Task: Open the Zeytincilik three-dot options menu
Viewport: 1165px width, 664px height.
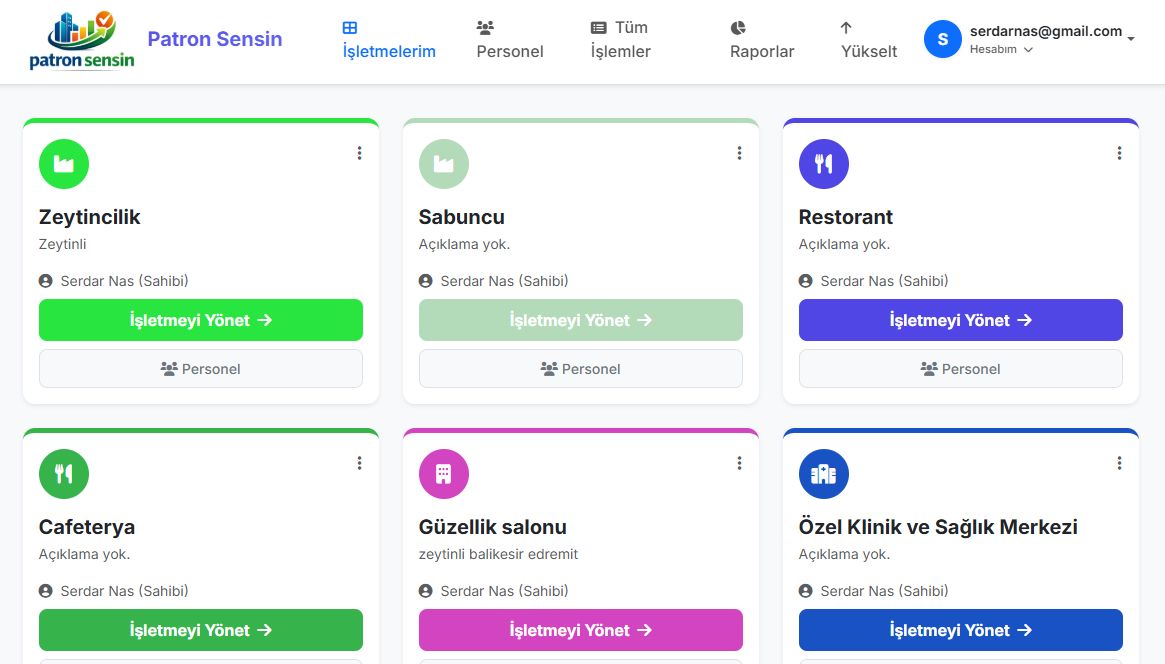Action: point(359,153)
